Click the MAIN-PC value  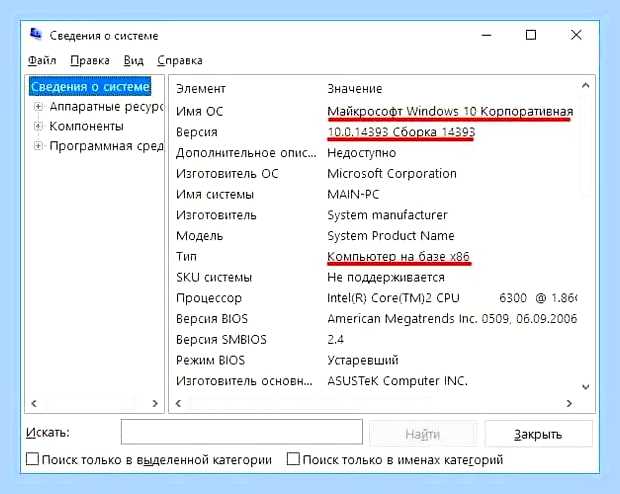(x=353, y=195)
